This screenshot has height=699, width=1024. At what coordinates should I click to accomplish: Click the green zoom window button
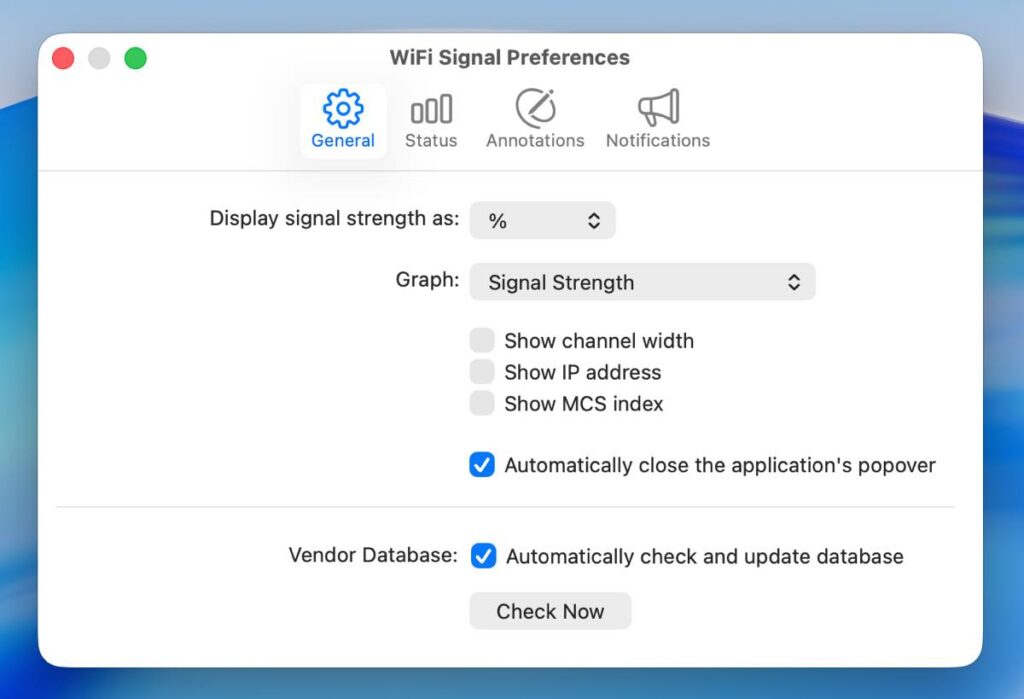tap(135, 58)
